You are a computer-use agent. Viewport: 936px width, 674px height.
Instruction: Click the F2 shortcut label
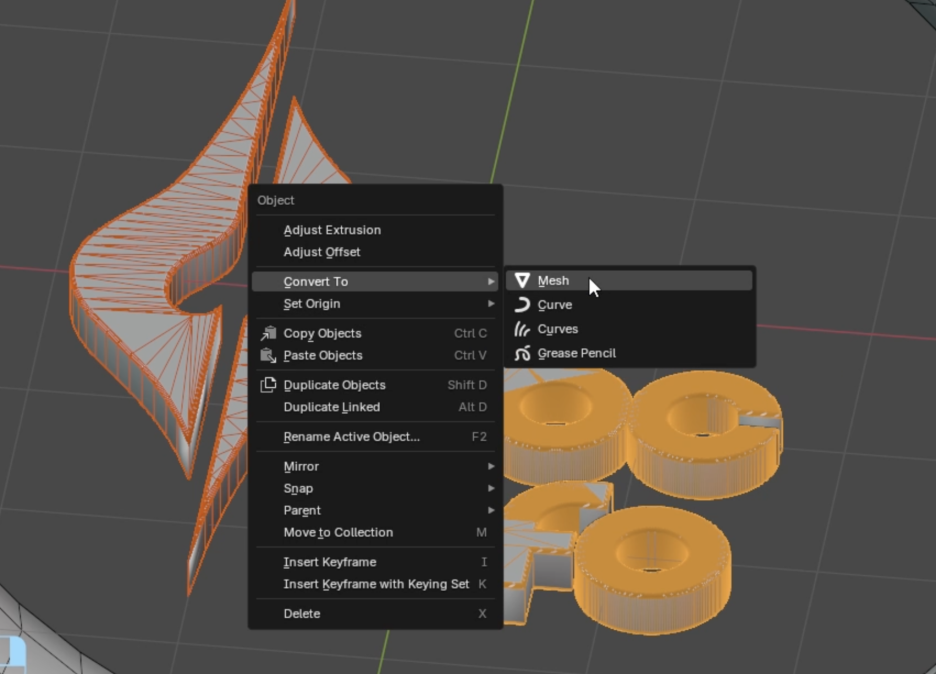[479, 436]
